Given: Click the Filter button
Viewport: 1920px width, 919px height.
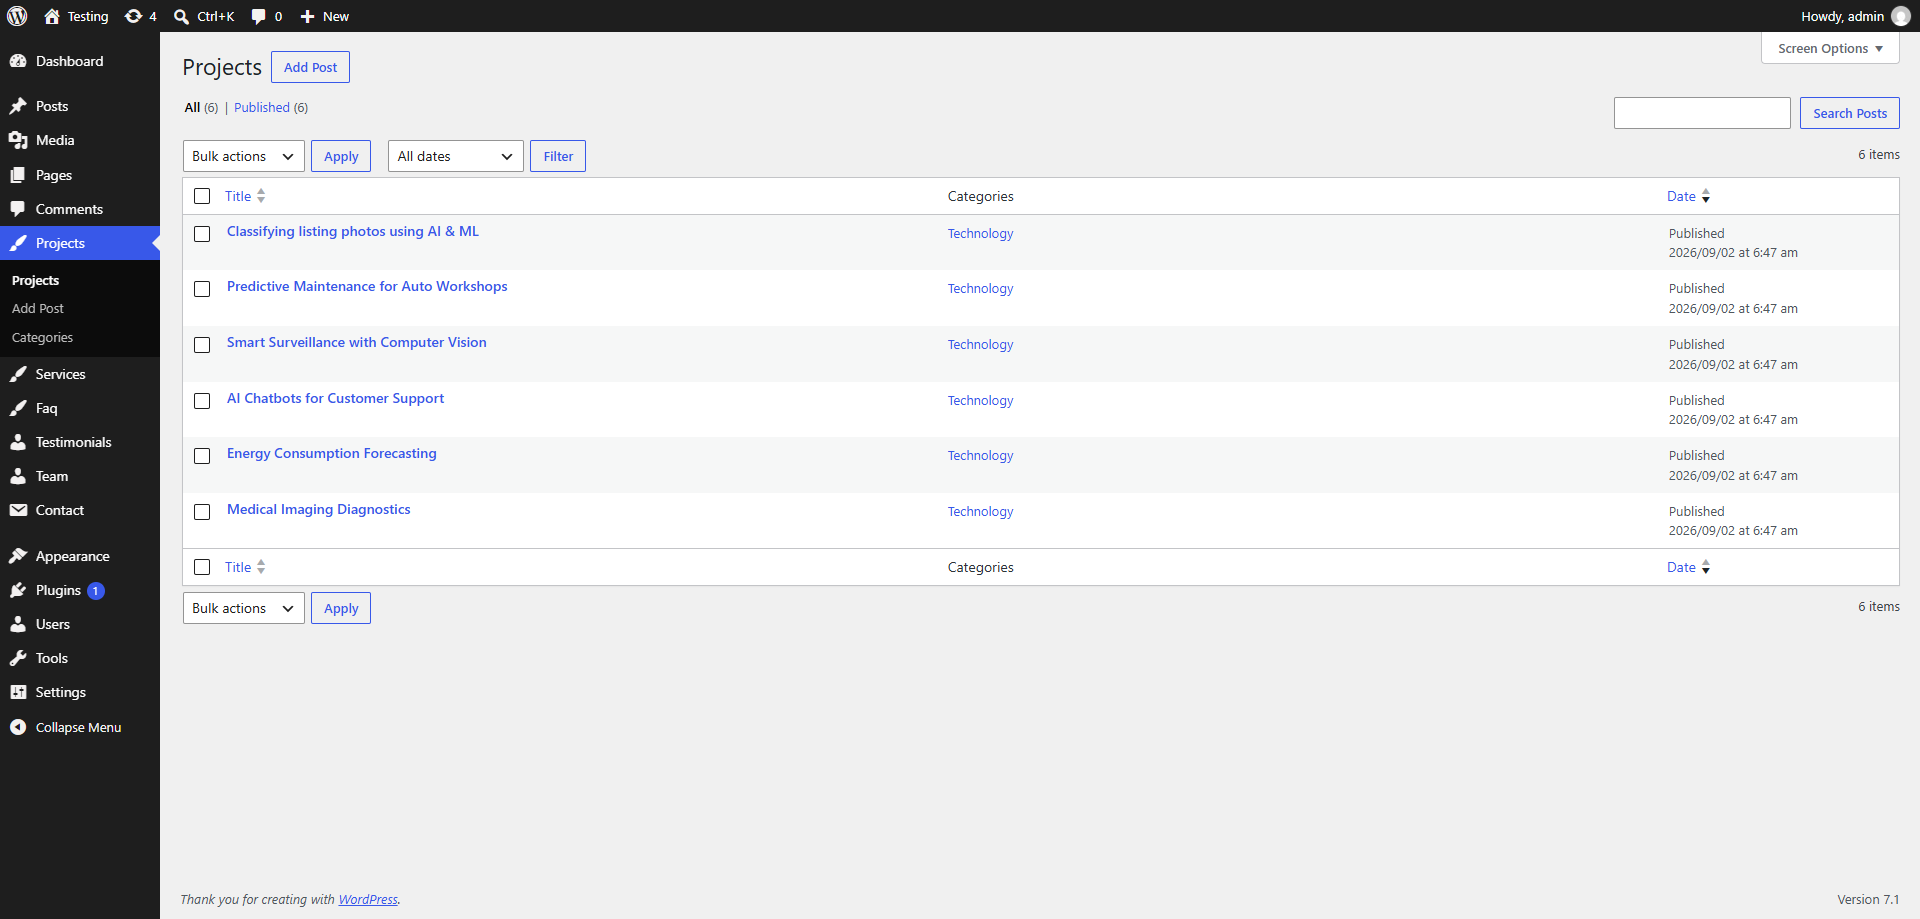Looking at the screenshot, I should [x=558, y=156].
